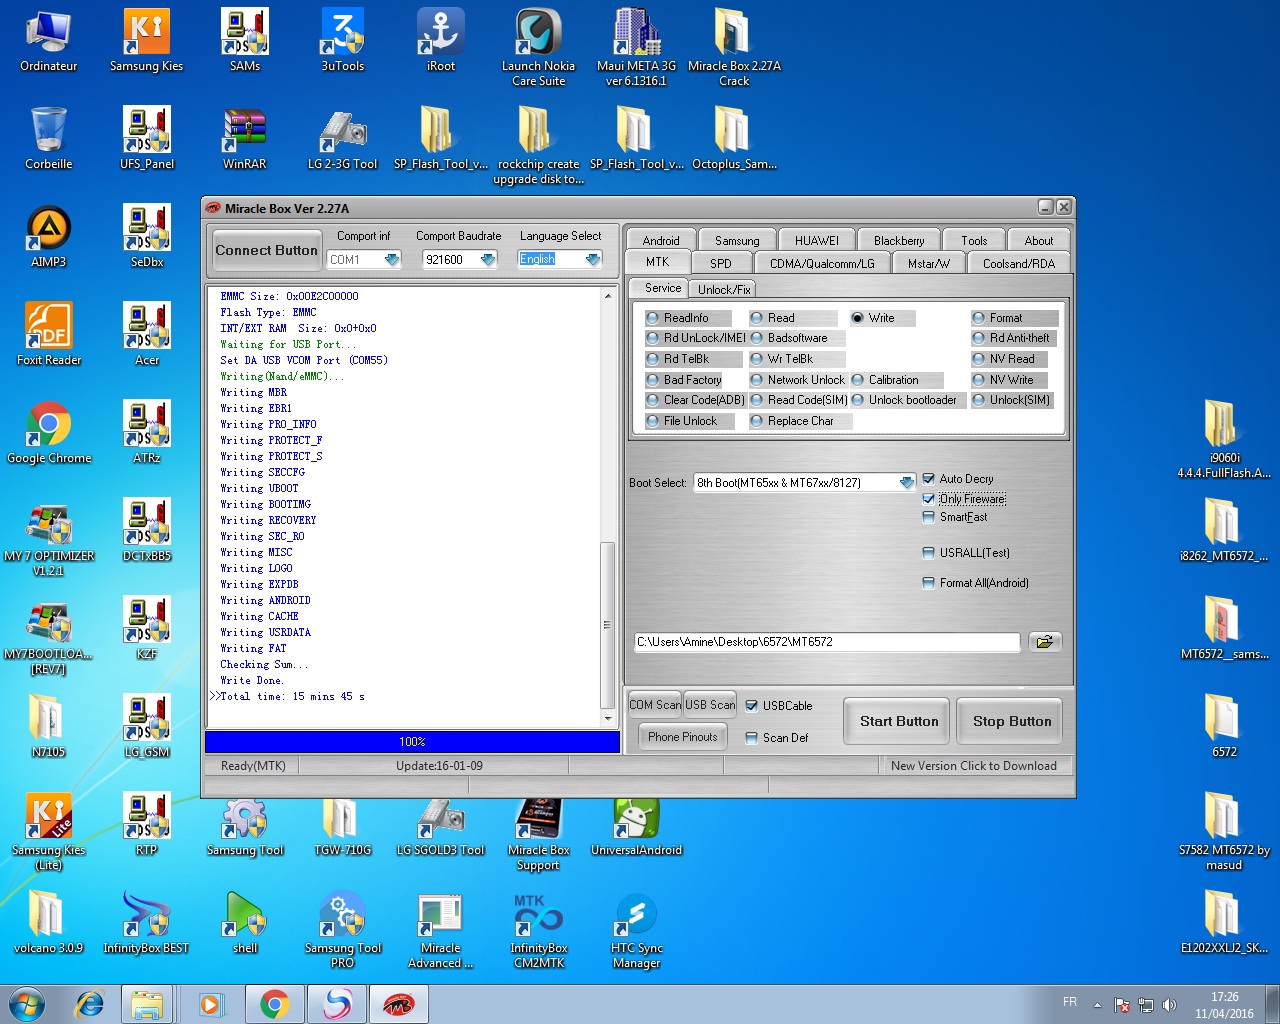
Task: Click the Connect Button
Action: (266, 250)
